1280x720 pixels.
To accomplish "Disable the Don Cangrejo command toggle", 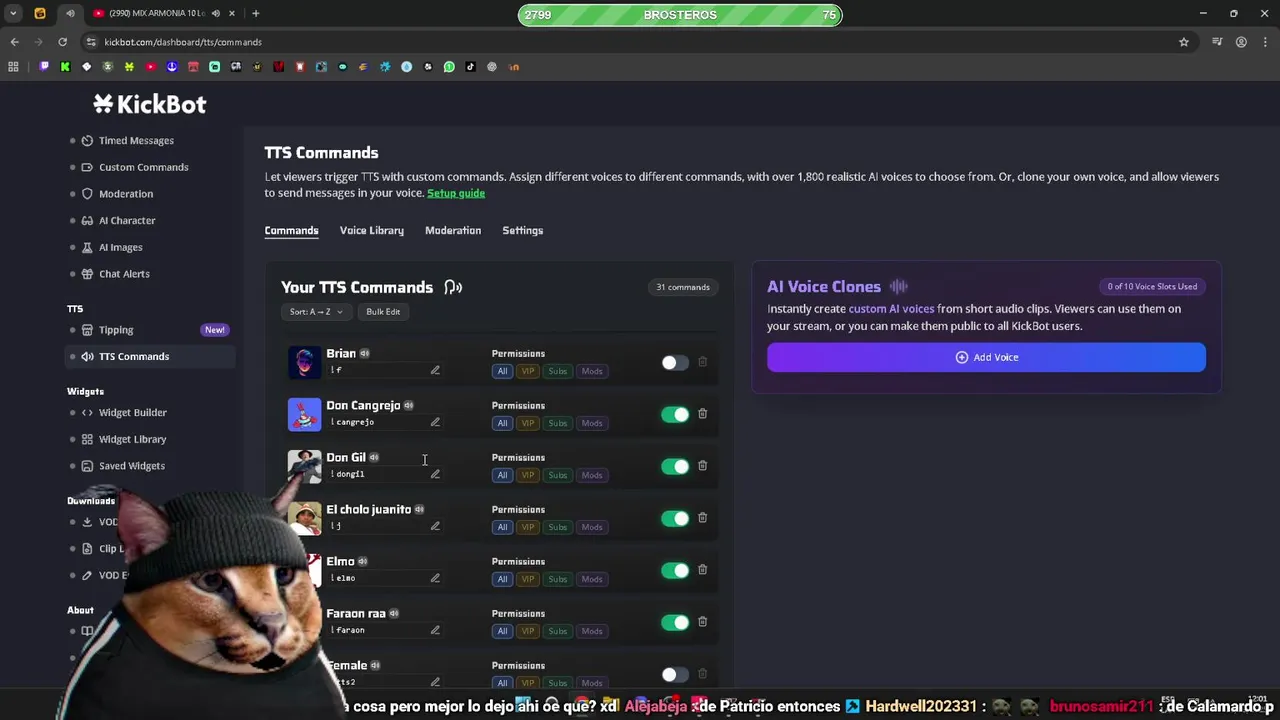I will [x=675, y=414].
